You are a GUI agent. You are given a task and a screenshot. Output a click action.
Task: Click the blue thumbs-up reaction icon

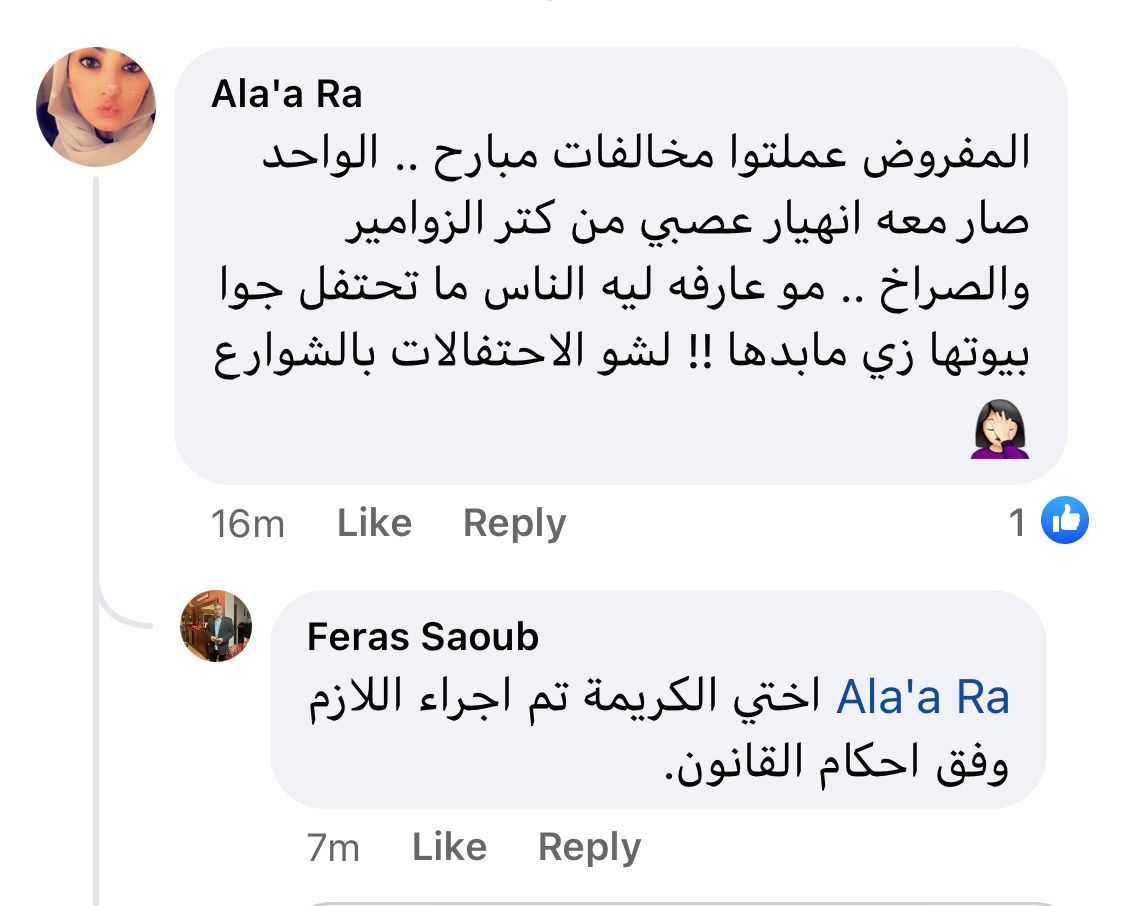coord(1064,521)
